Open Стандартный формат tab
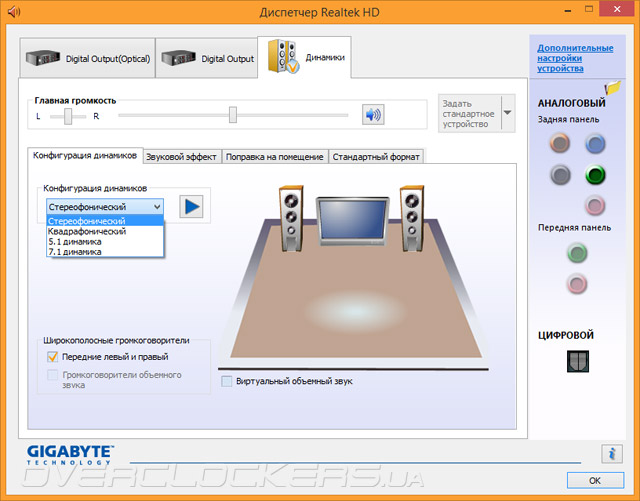 tap(376, 157)
